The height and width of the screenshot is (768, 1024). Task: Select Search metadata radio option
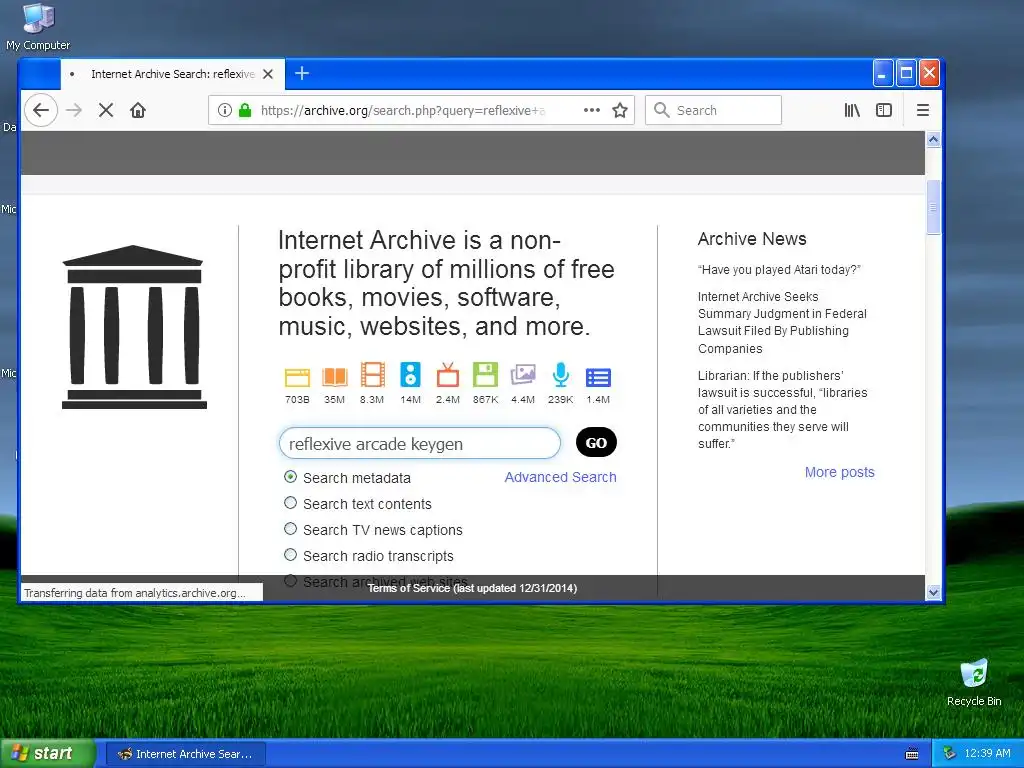(291, 477)
